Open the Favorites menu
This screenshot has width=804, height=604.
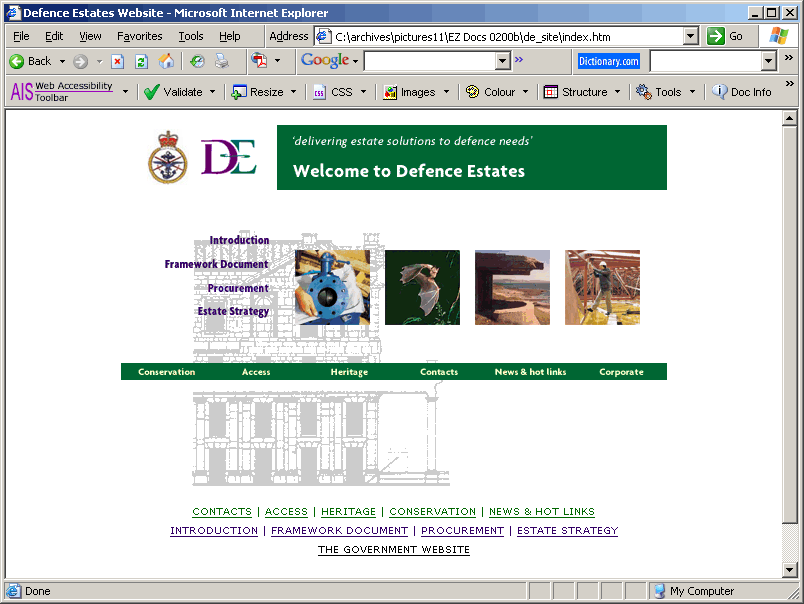(x=139, y=36)
